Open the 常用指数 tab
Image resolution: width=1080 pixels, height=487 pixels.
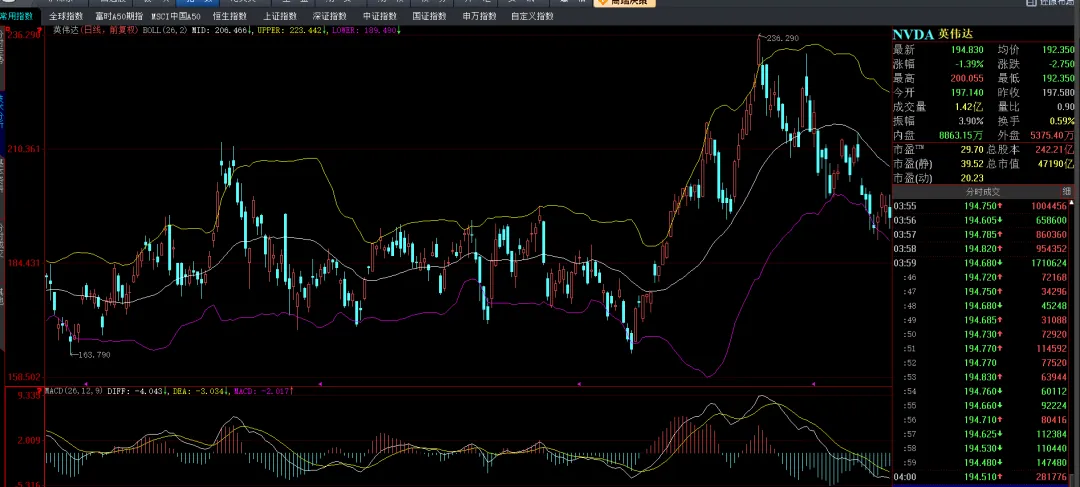18,16
